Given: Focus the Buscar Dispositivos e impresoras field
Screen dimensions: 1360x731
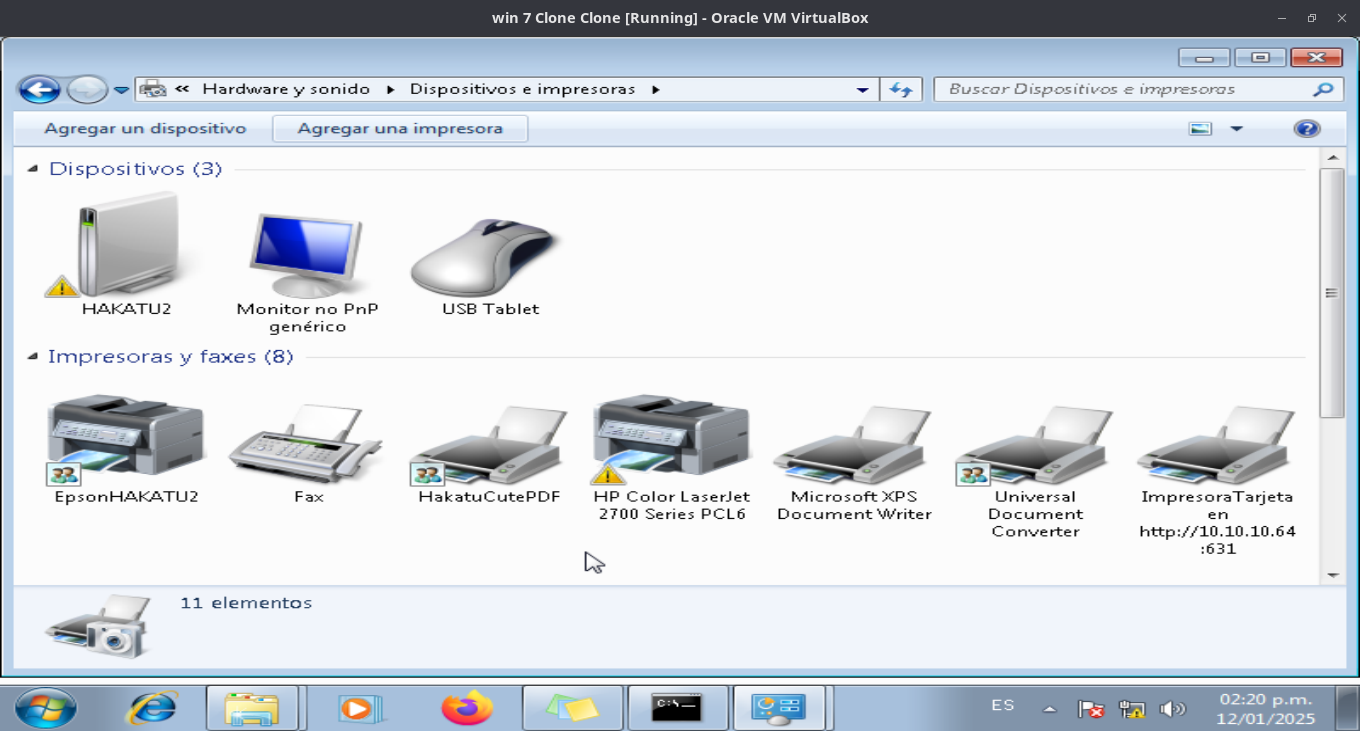Looking at the screenshot, I should point(1125,89).
